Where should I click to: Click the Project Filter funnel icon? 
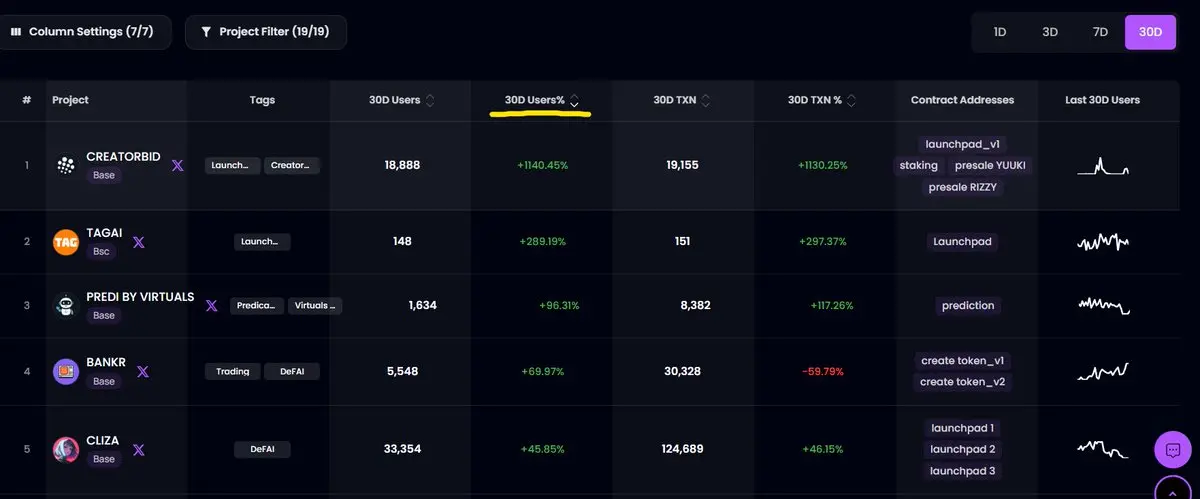click(x=206, y=32)
